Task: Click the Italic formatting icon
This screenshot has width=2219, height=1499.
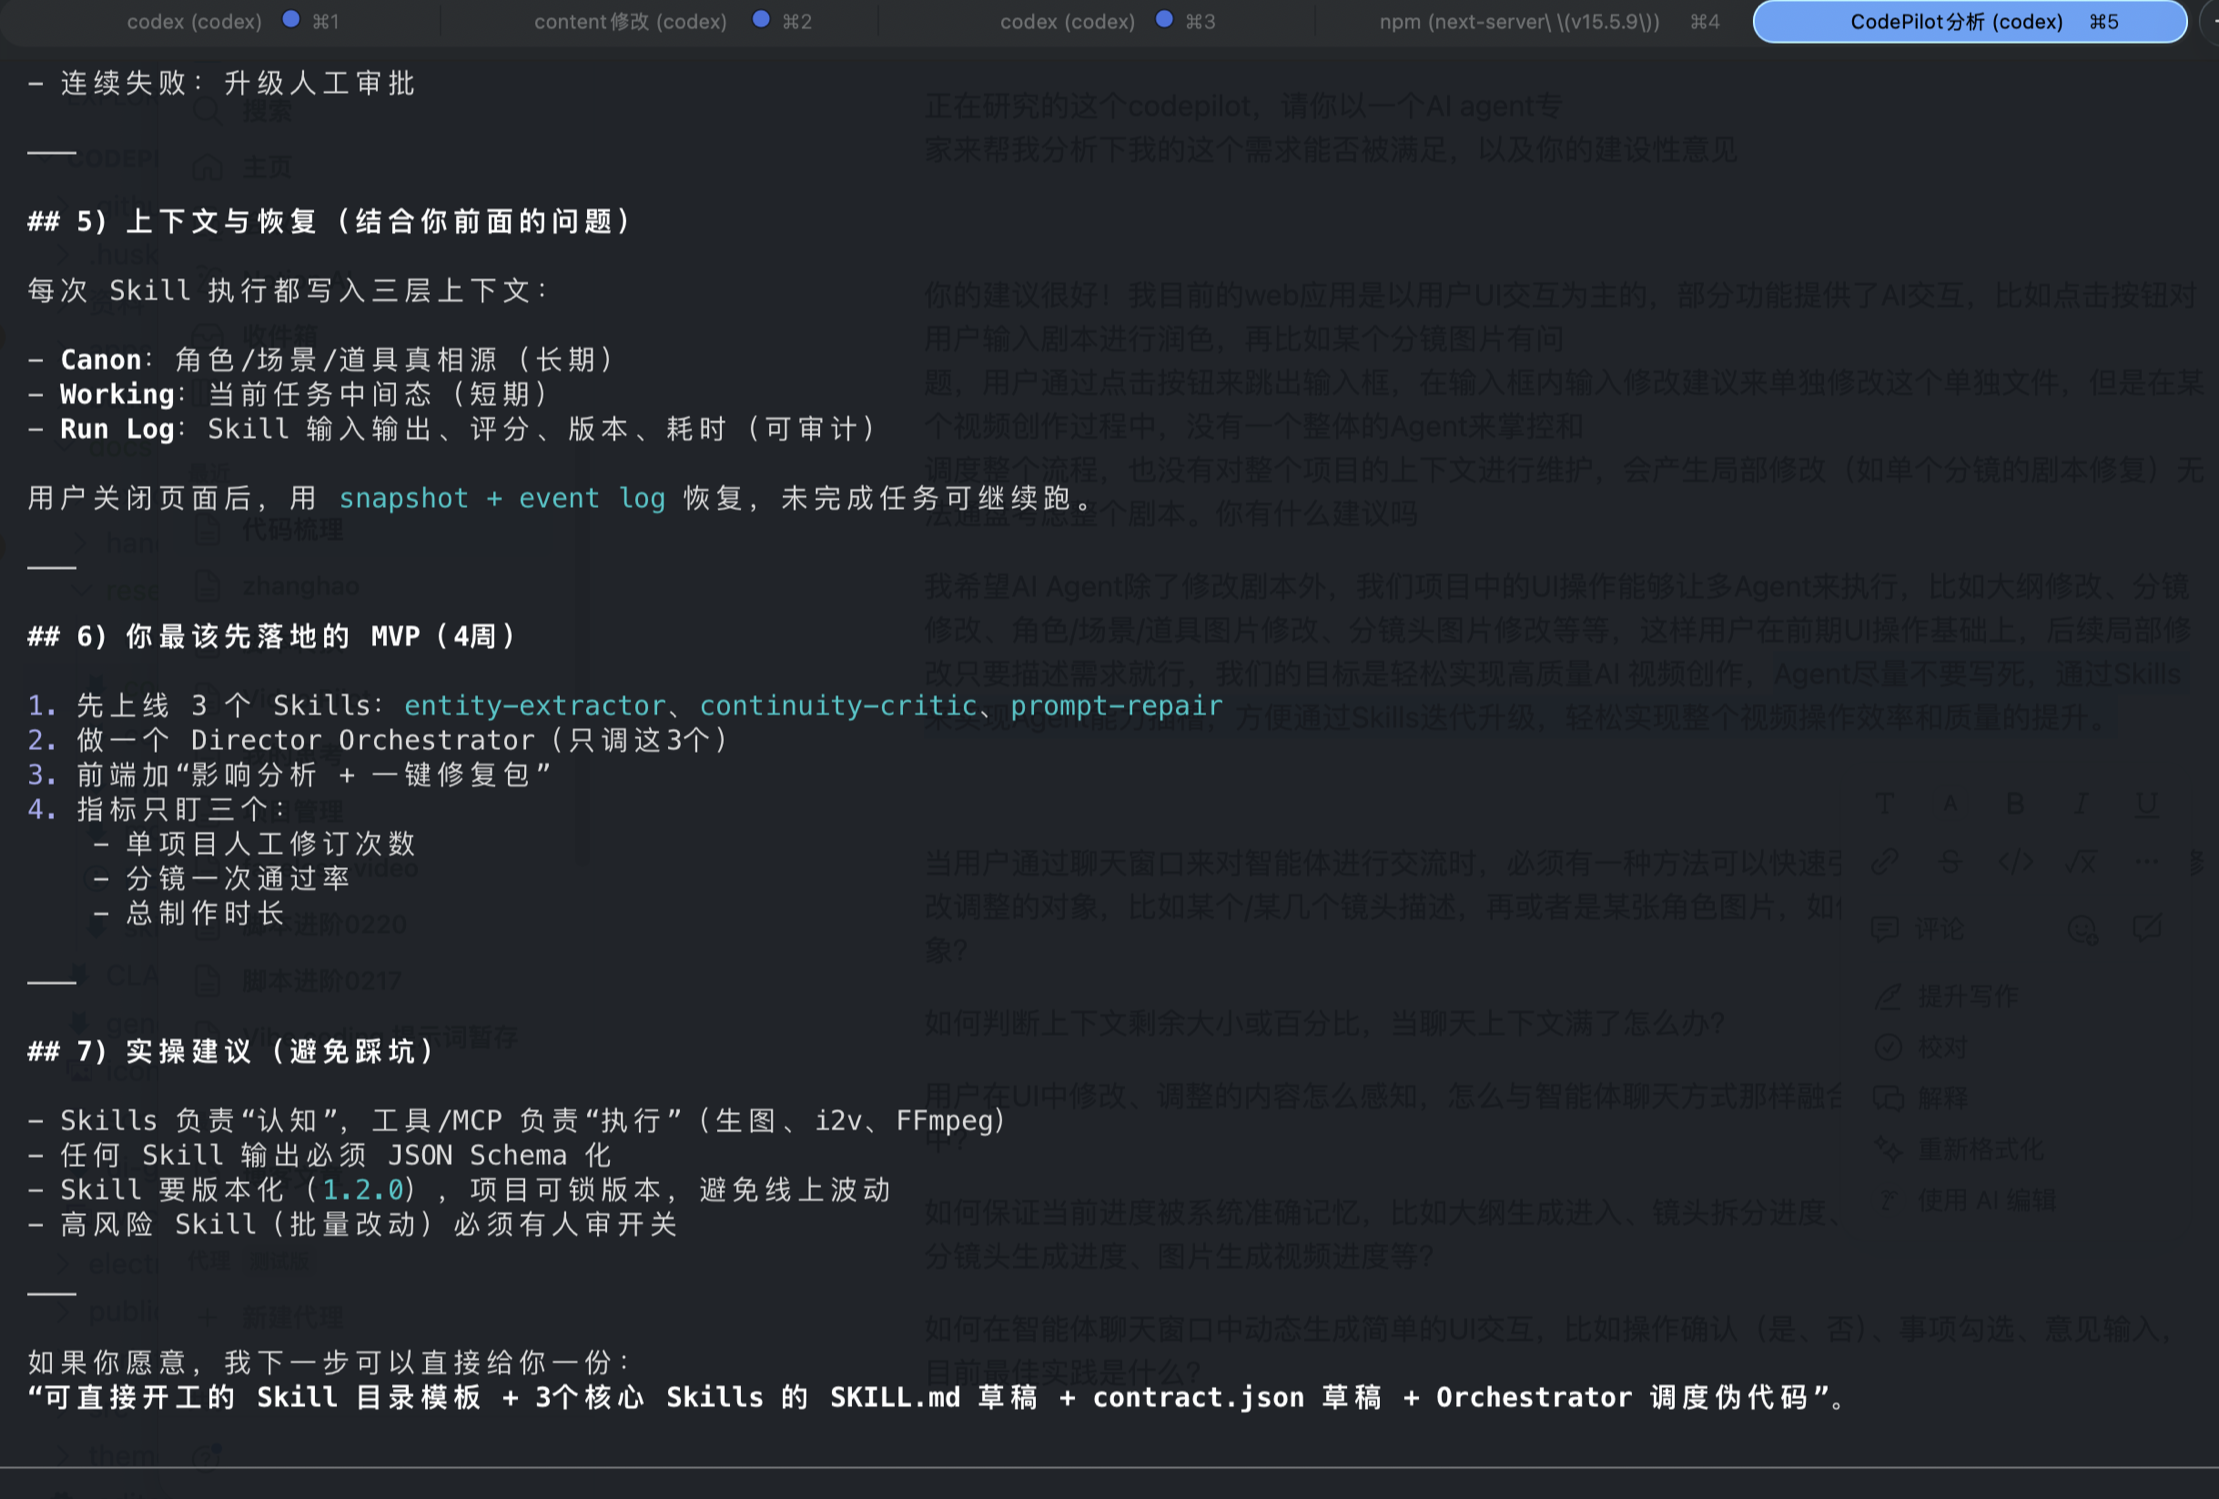Action: 2081,803
